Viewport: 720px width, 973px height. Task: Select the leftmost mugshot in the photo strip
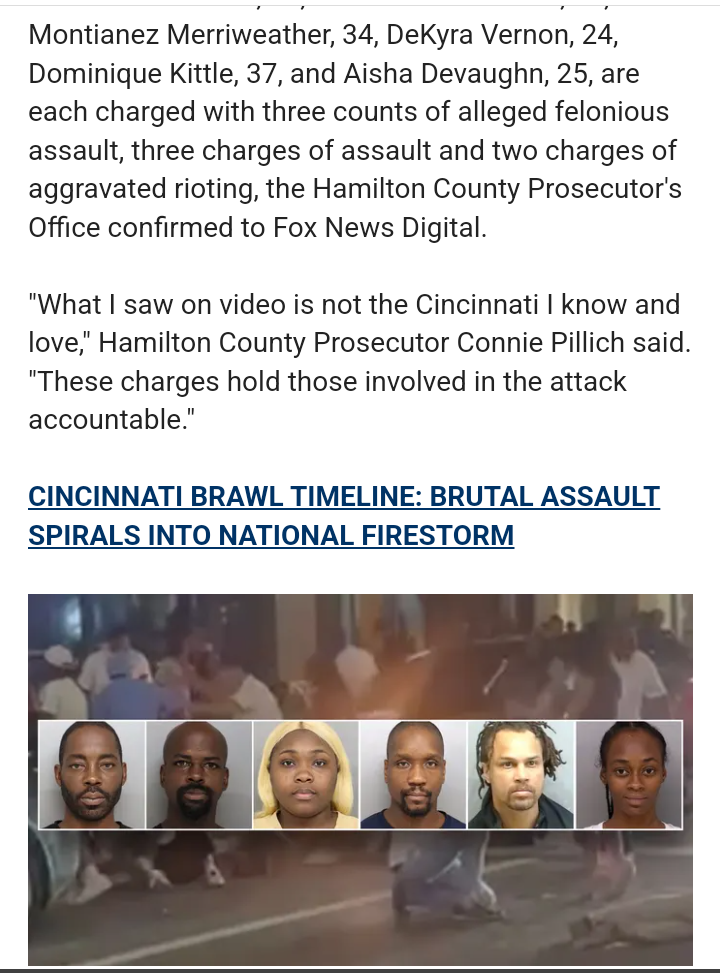point(92,774)
